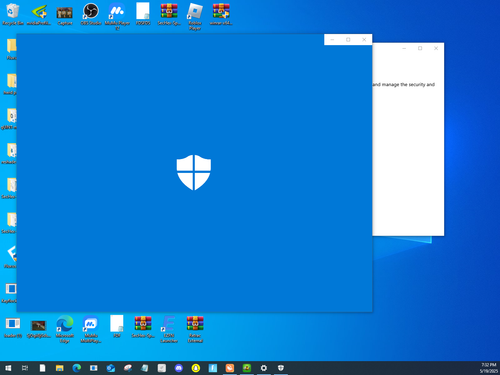The image size is (500, 375).
Task: Click text 'and manage the security and' in background window
Action: point(404,85)
